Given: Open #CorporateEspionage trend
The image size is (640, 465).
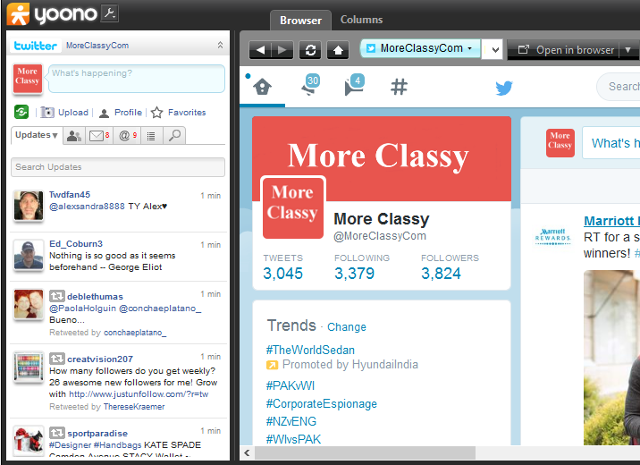Looking at the screenshot, I should point(321,404).
